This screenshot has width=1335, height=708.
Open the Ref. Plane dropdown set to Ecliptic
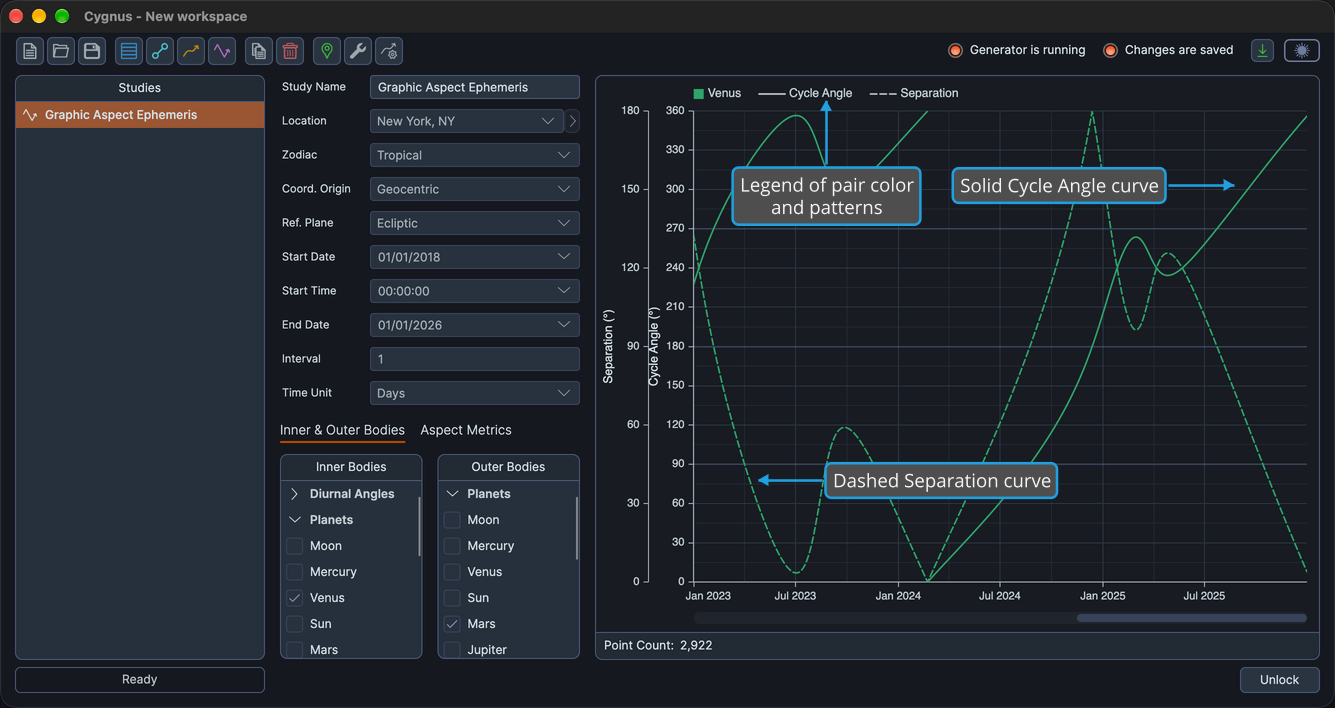[475, 223]
